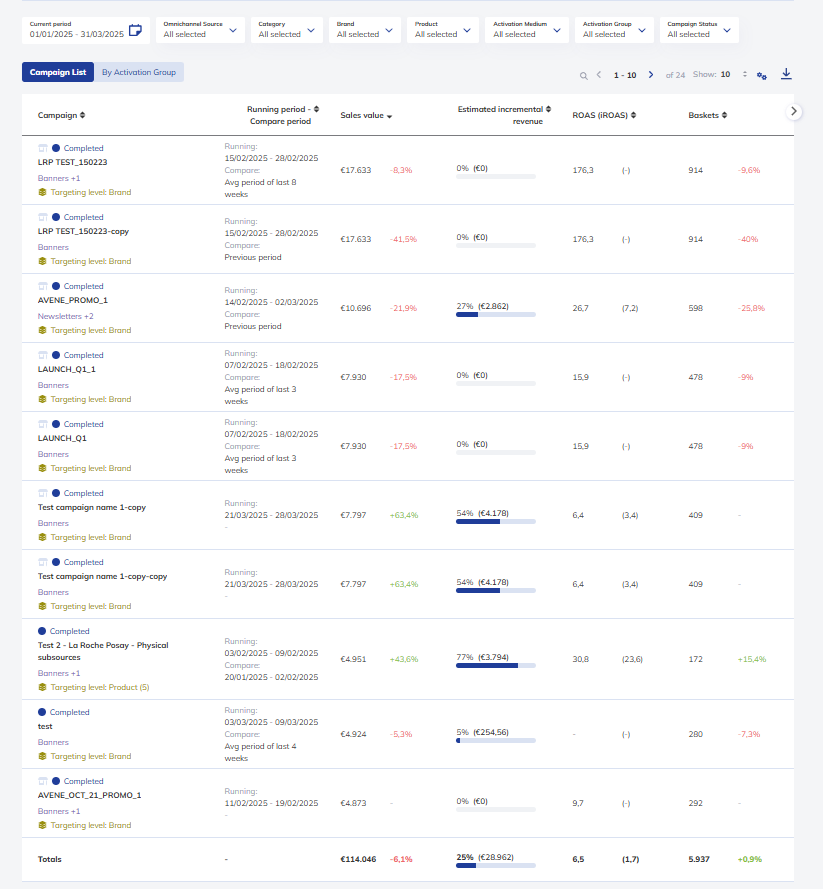Click targeting level icon for LRP TEST_150223

point(42,192)
